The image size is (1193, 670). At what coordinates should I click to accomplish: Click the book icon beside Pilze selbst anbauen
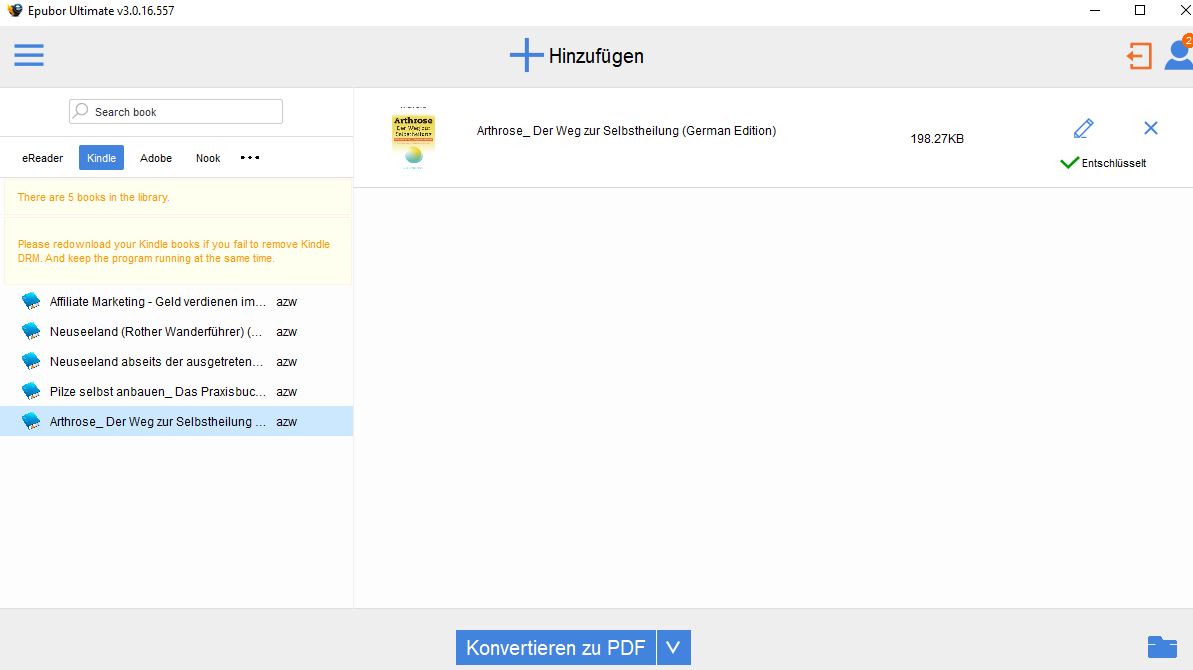[30, 391]
